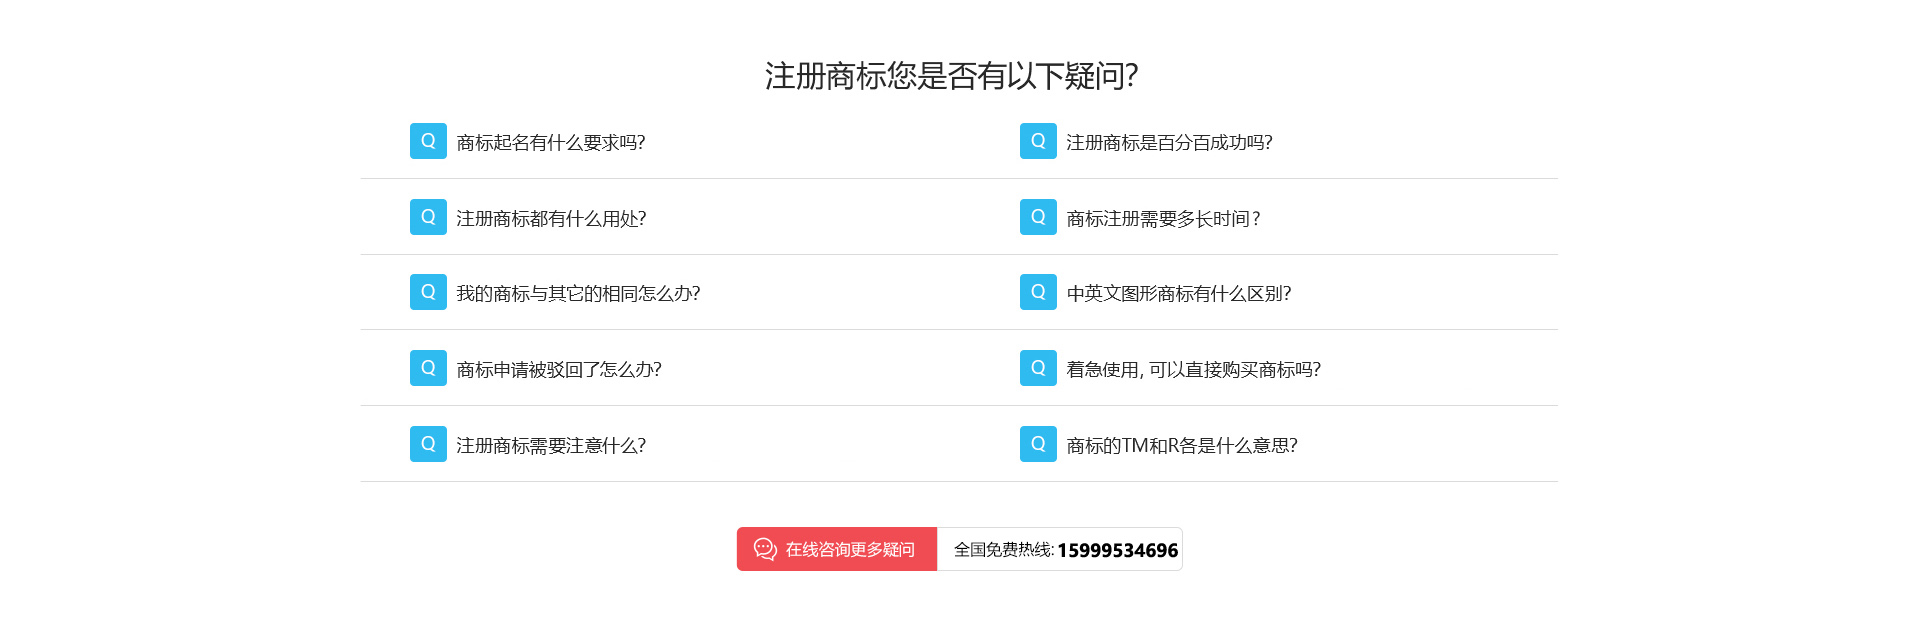Screen dimensions: 1920x631
Task: Open question 商标的TM和R各是什么意思?
Action: click(x=1182, y=446)
